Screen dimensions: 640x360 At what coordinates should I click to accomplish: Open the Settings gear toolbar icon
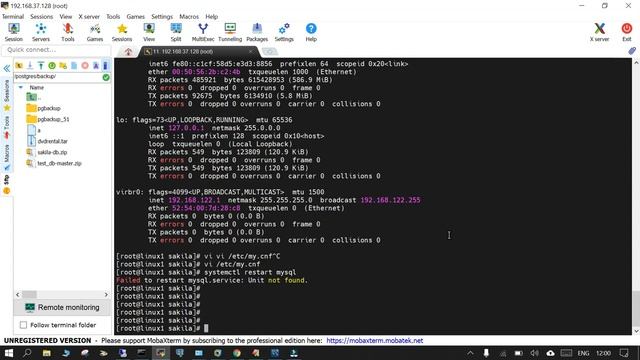coord(284,32)
